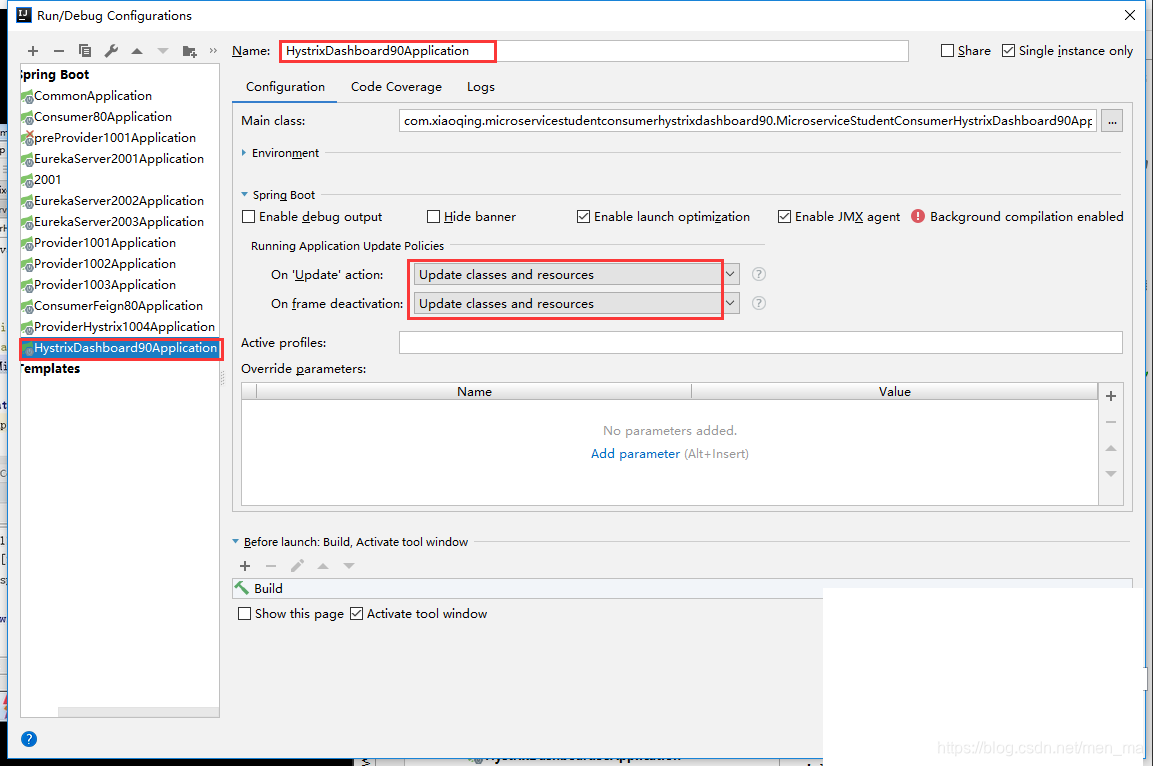Show more toolbar actions chevron

coord(213,51)
